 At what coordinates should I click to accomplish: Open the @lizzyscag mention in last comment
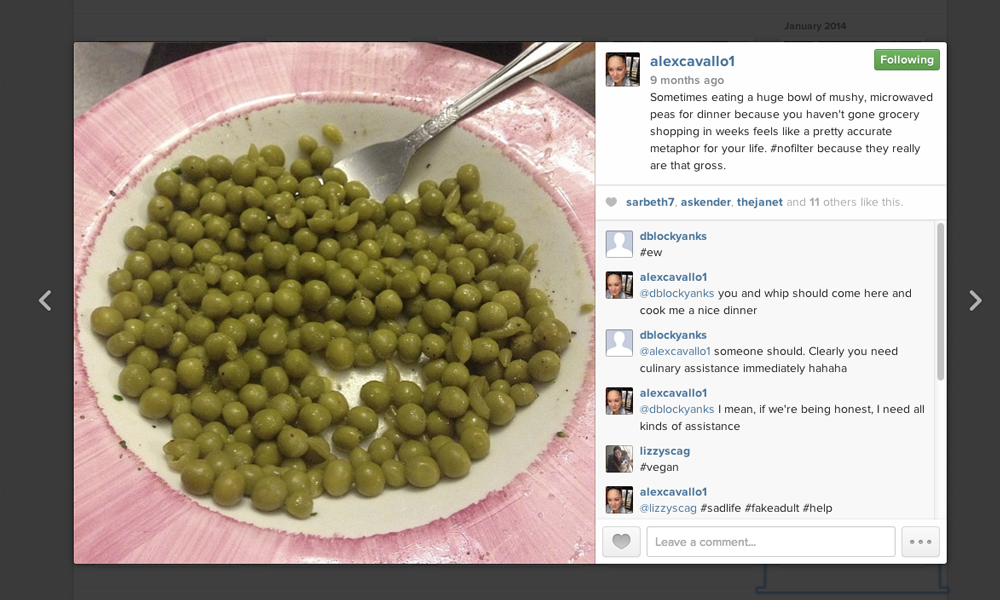tap(668, 508)
